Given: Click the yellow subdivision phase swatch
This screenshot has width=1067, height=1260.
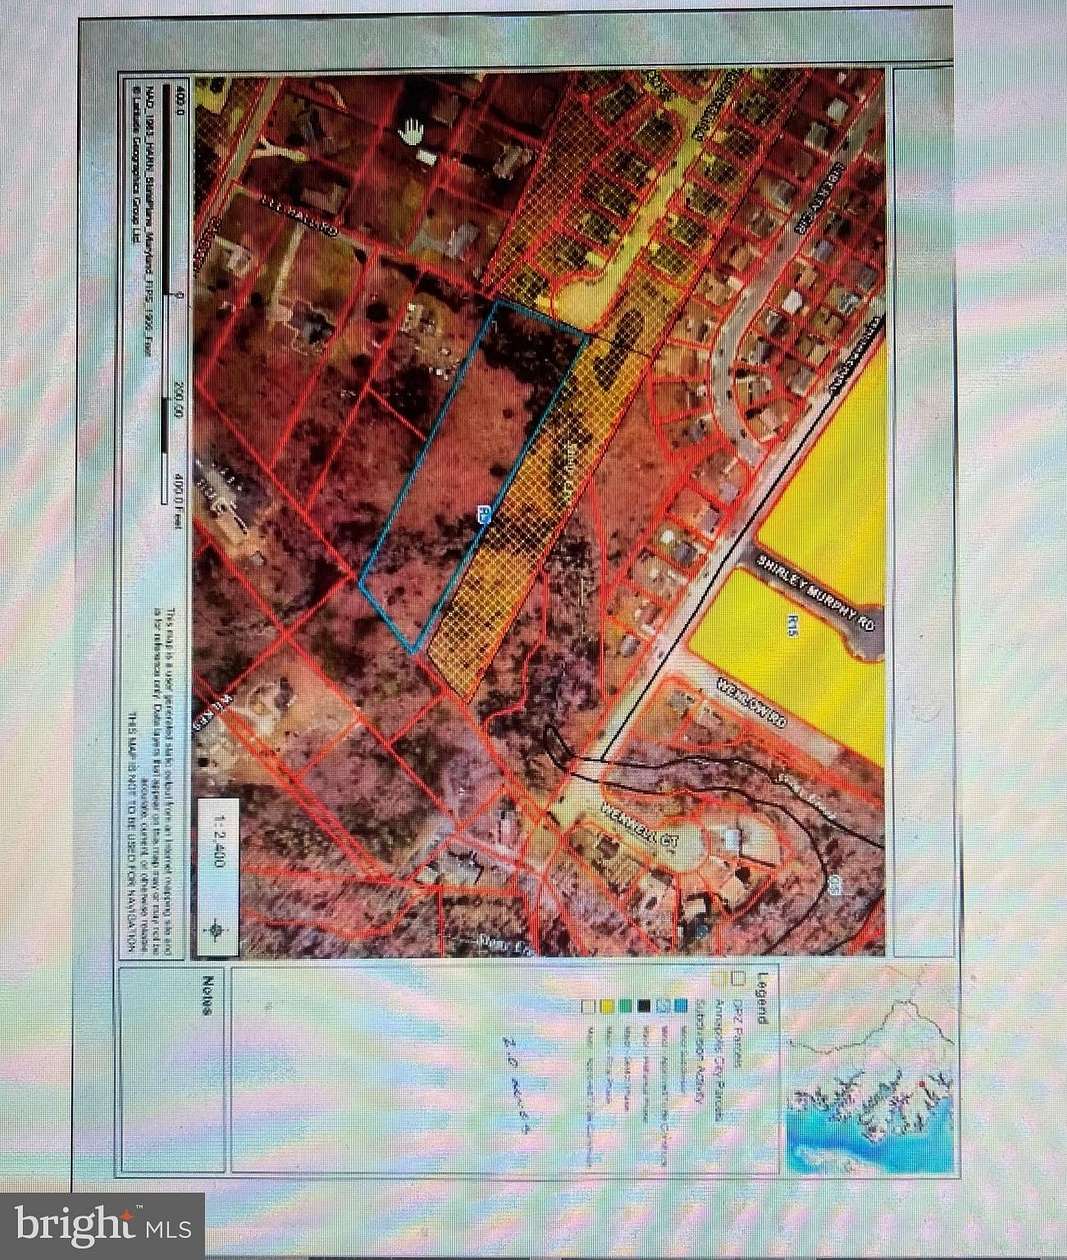Looking at the screenshot, I should [x=606, y=1006].
